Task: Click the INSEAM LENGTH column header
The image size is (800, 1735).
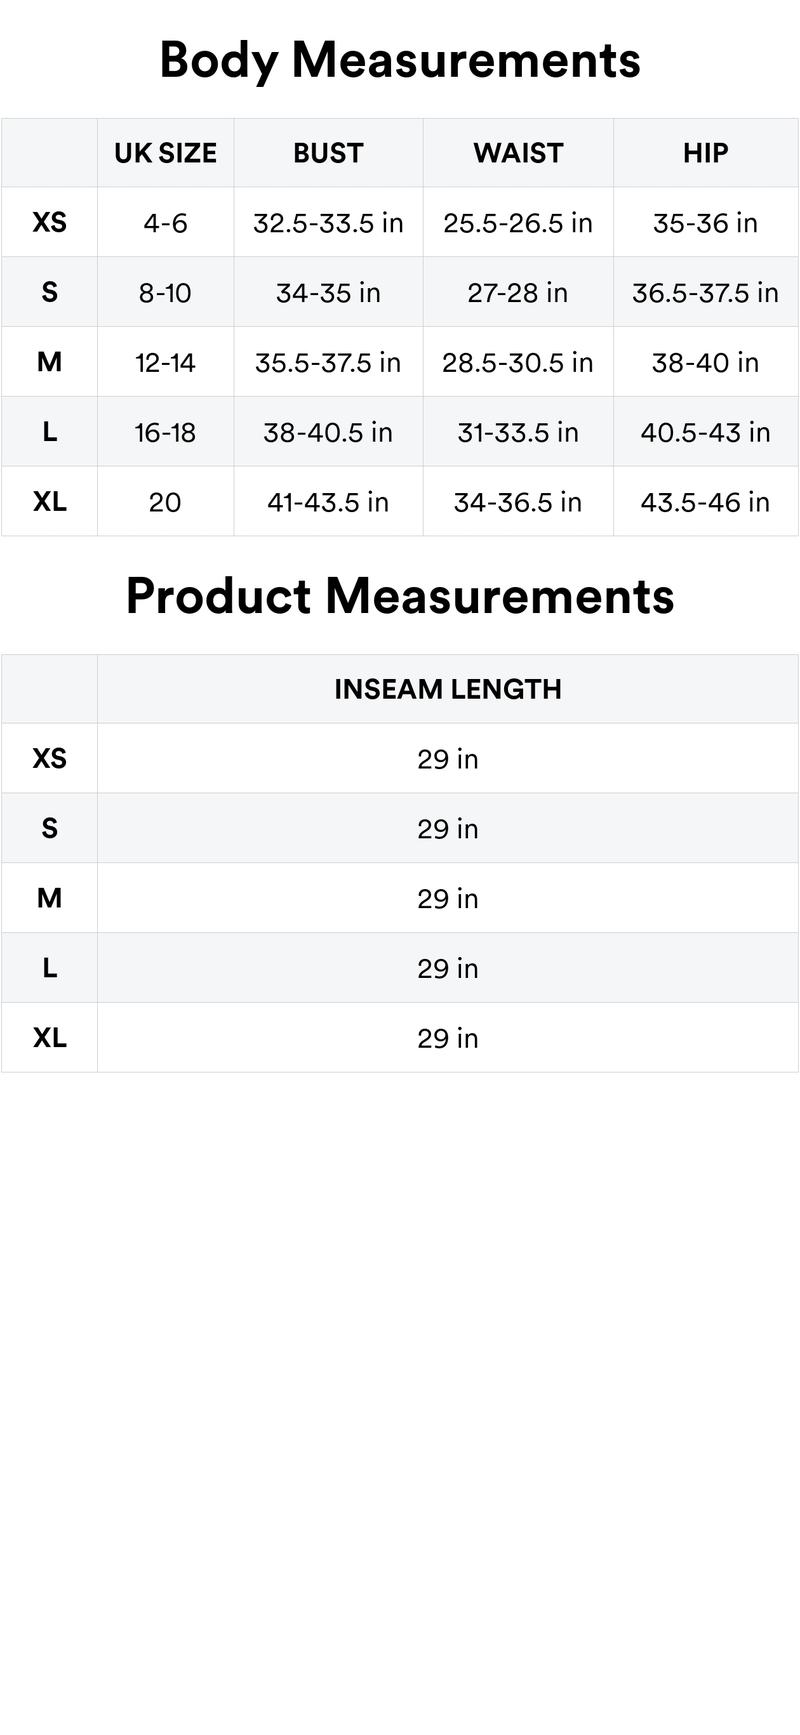Action: point(448,689)
